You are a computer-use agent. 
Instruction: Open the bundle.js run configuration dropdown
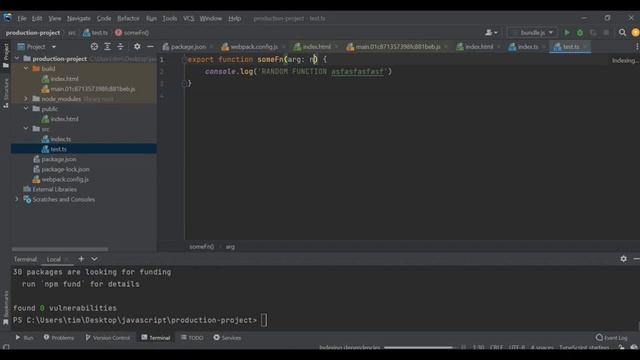533,32
